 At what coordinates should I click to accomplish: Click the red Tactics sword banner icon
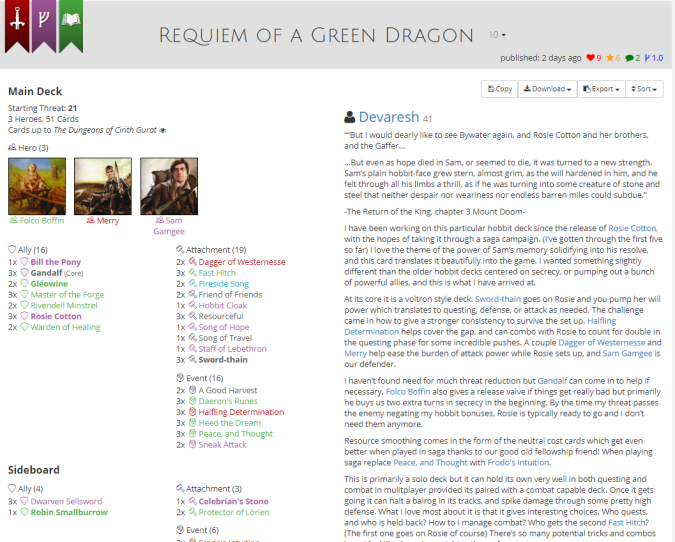pyautogui.click(x=17, y=25)
